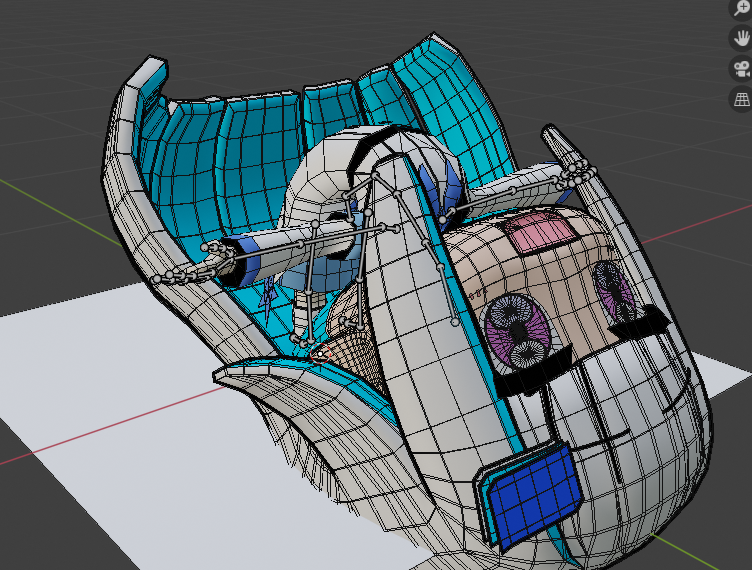Switch perspective/orthographic with grid icon

(741, 99)
